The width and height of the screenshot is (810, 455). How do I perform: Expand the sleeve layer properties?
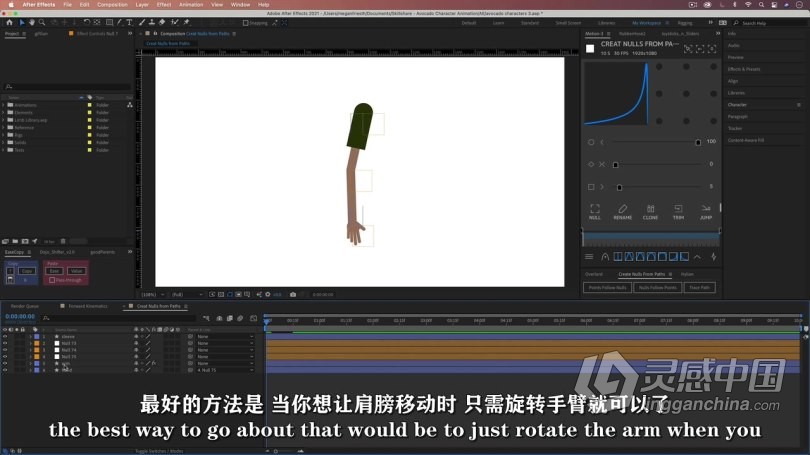30,336
